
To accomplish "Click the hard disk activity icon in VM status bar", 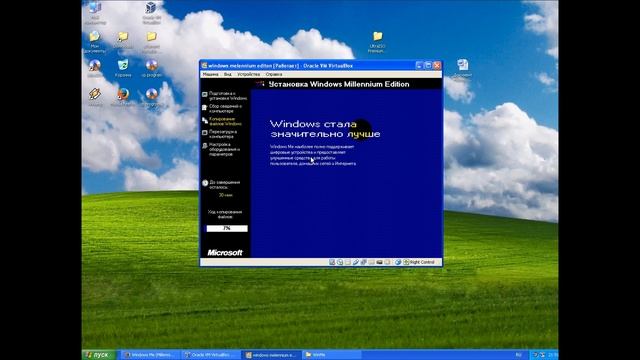I will click(332, 262).
